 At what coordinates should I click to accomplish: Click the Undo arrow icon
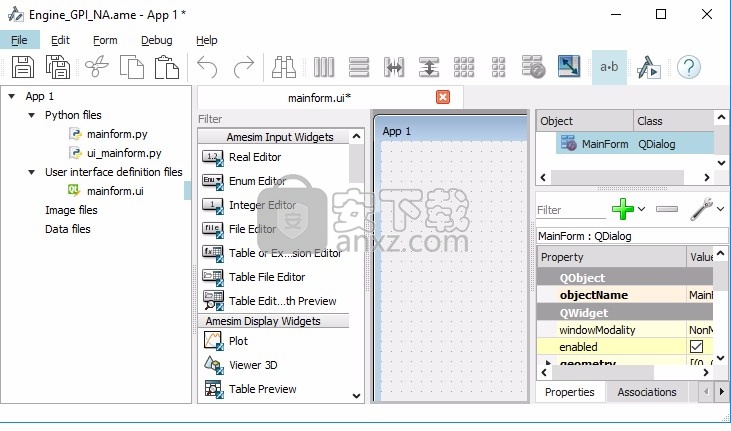coord(207,67)
